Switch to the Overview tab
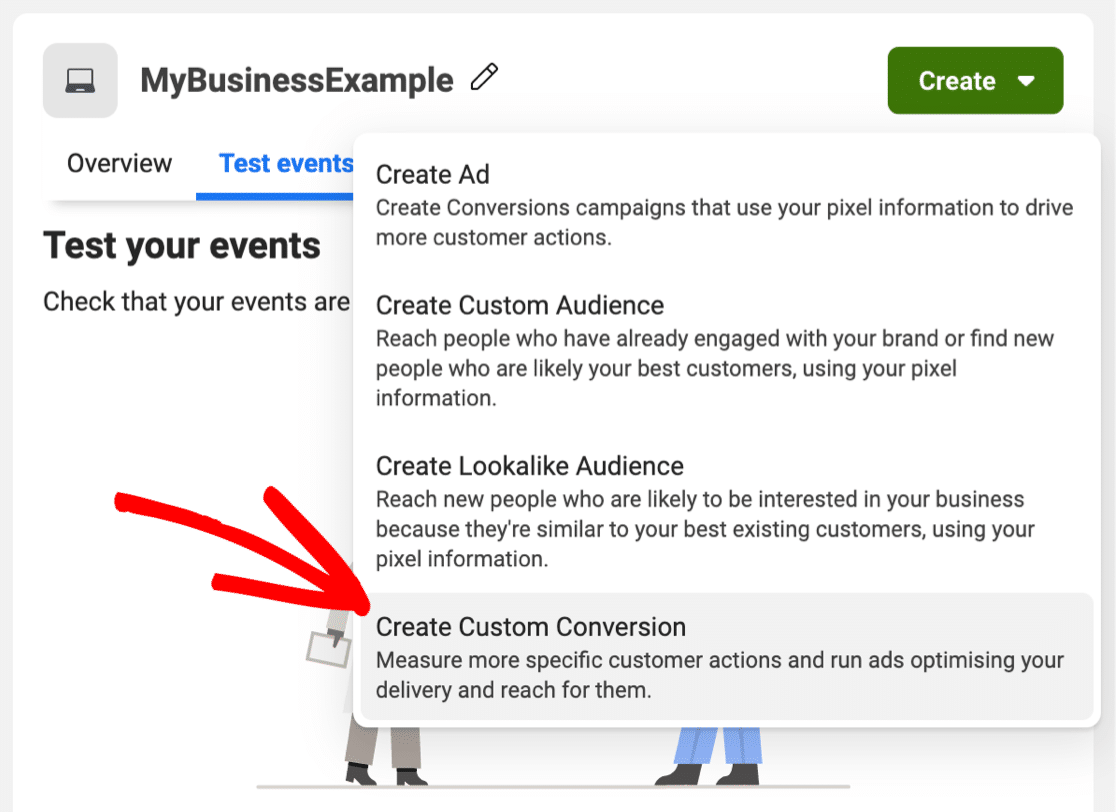This screenshot has height=812, width=1116. (x=119, y=163)
